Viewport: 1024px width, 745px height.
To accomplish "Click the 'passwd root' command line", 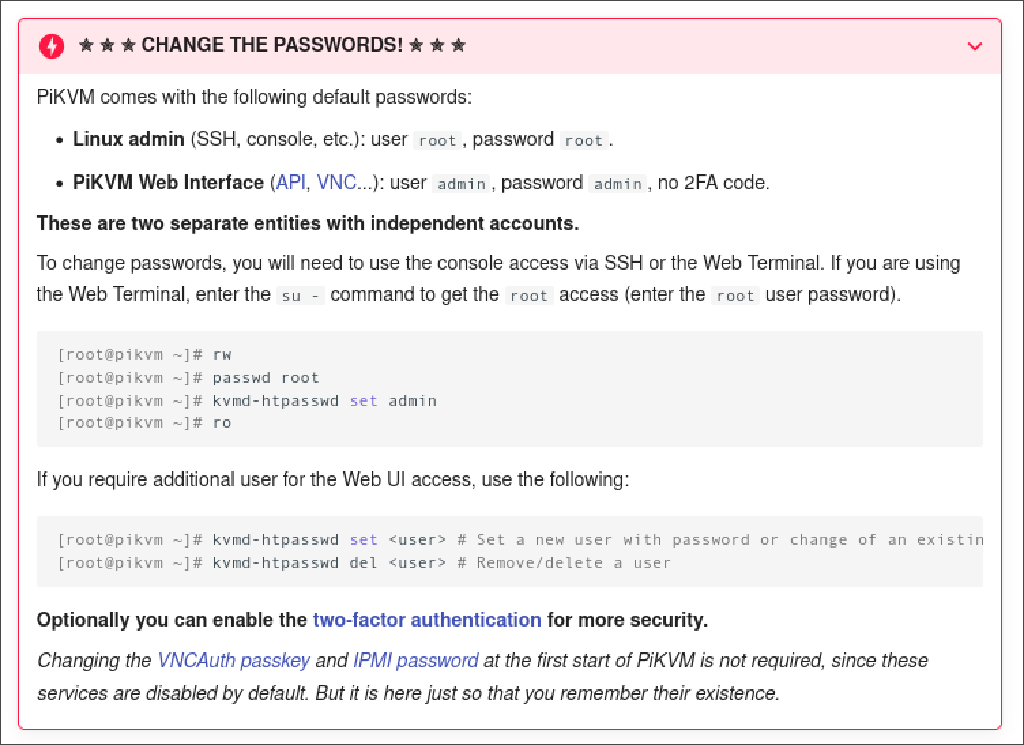I will coord(265,378).
